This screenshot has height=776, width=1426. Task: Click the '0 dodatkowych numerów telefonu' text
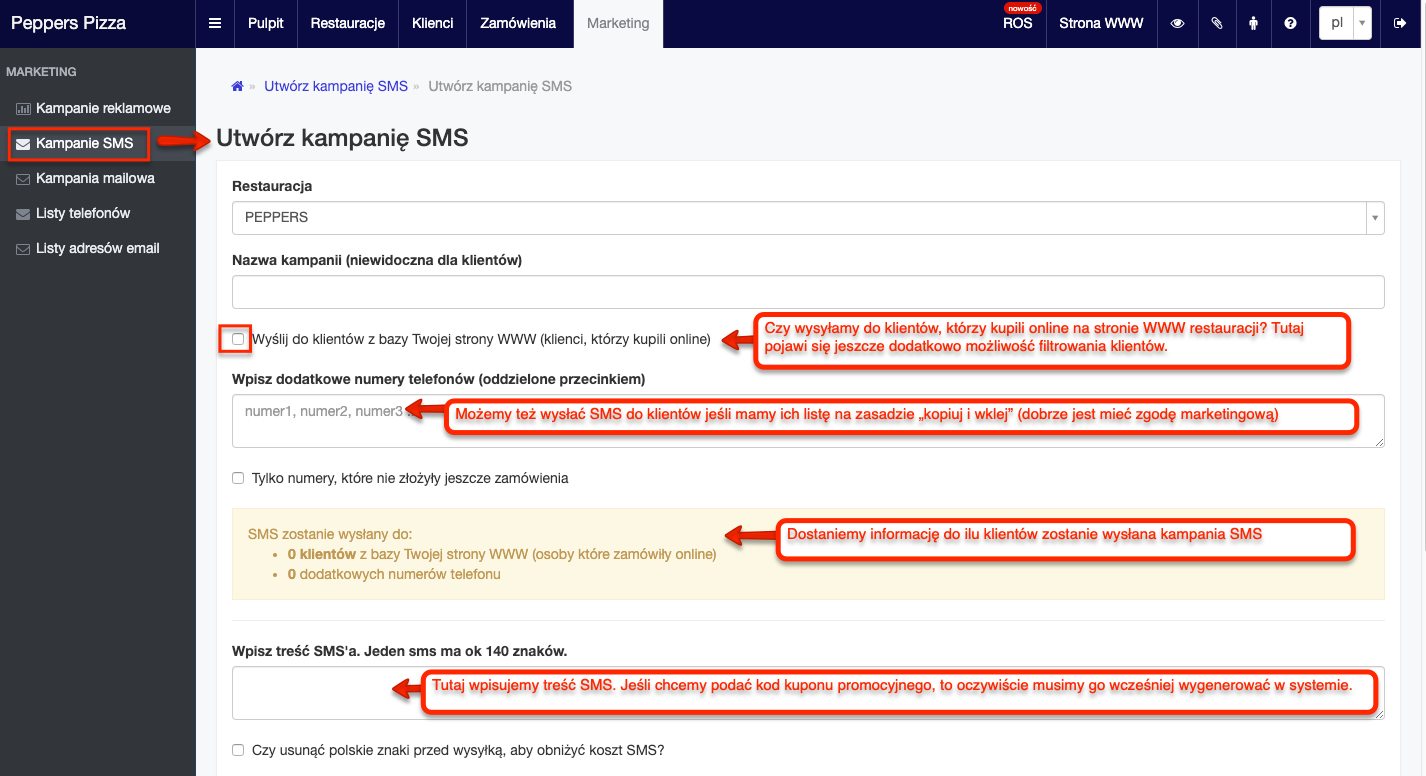pyautogui.click(x=394, y=574)
